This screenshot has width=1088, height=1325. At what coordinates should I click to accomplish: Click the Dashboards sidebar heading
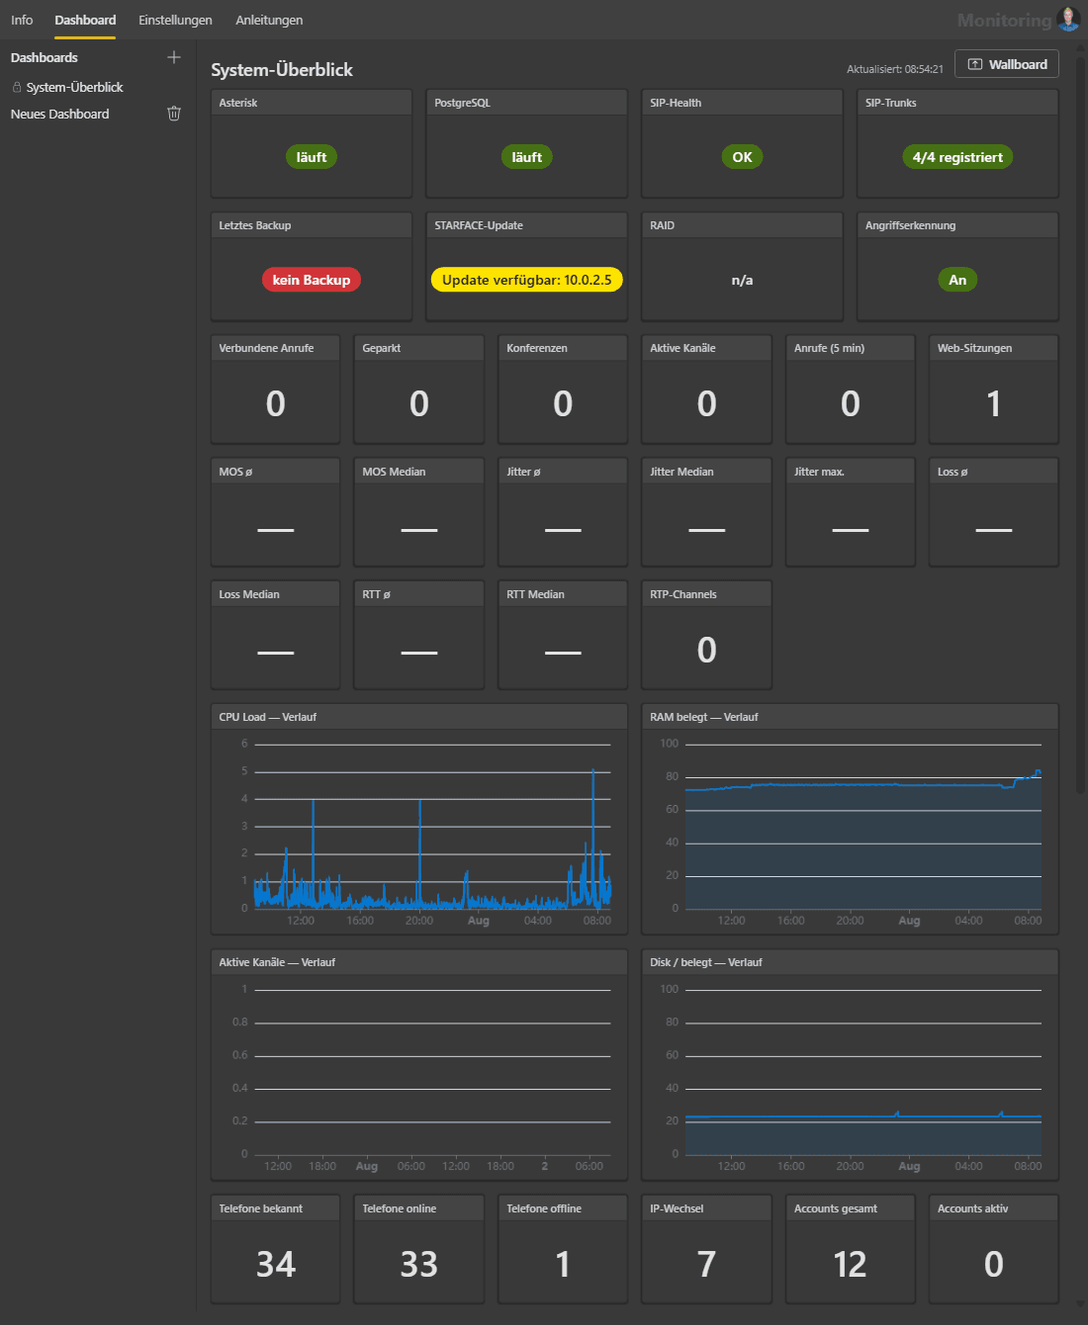click(x=44, y=57)
